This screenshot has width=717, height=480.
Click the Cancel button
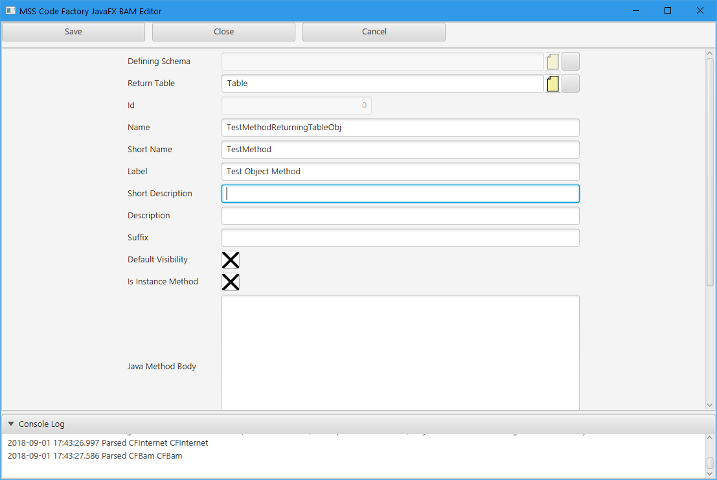click(x=374, y=32)
